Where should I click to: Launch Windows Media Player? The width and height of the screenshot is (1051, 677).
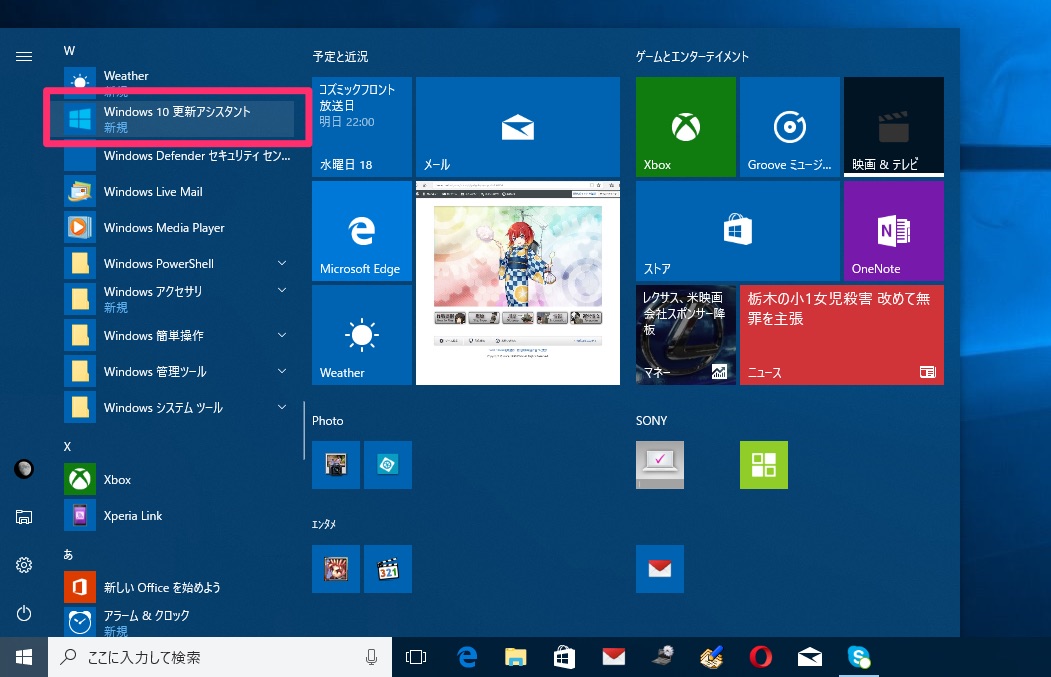(178, 228)
